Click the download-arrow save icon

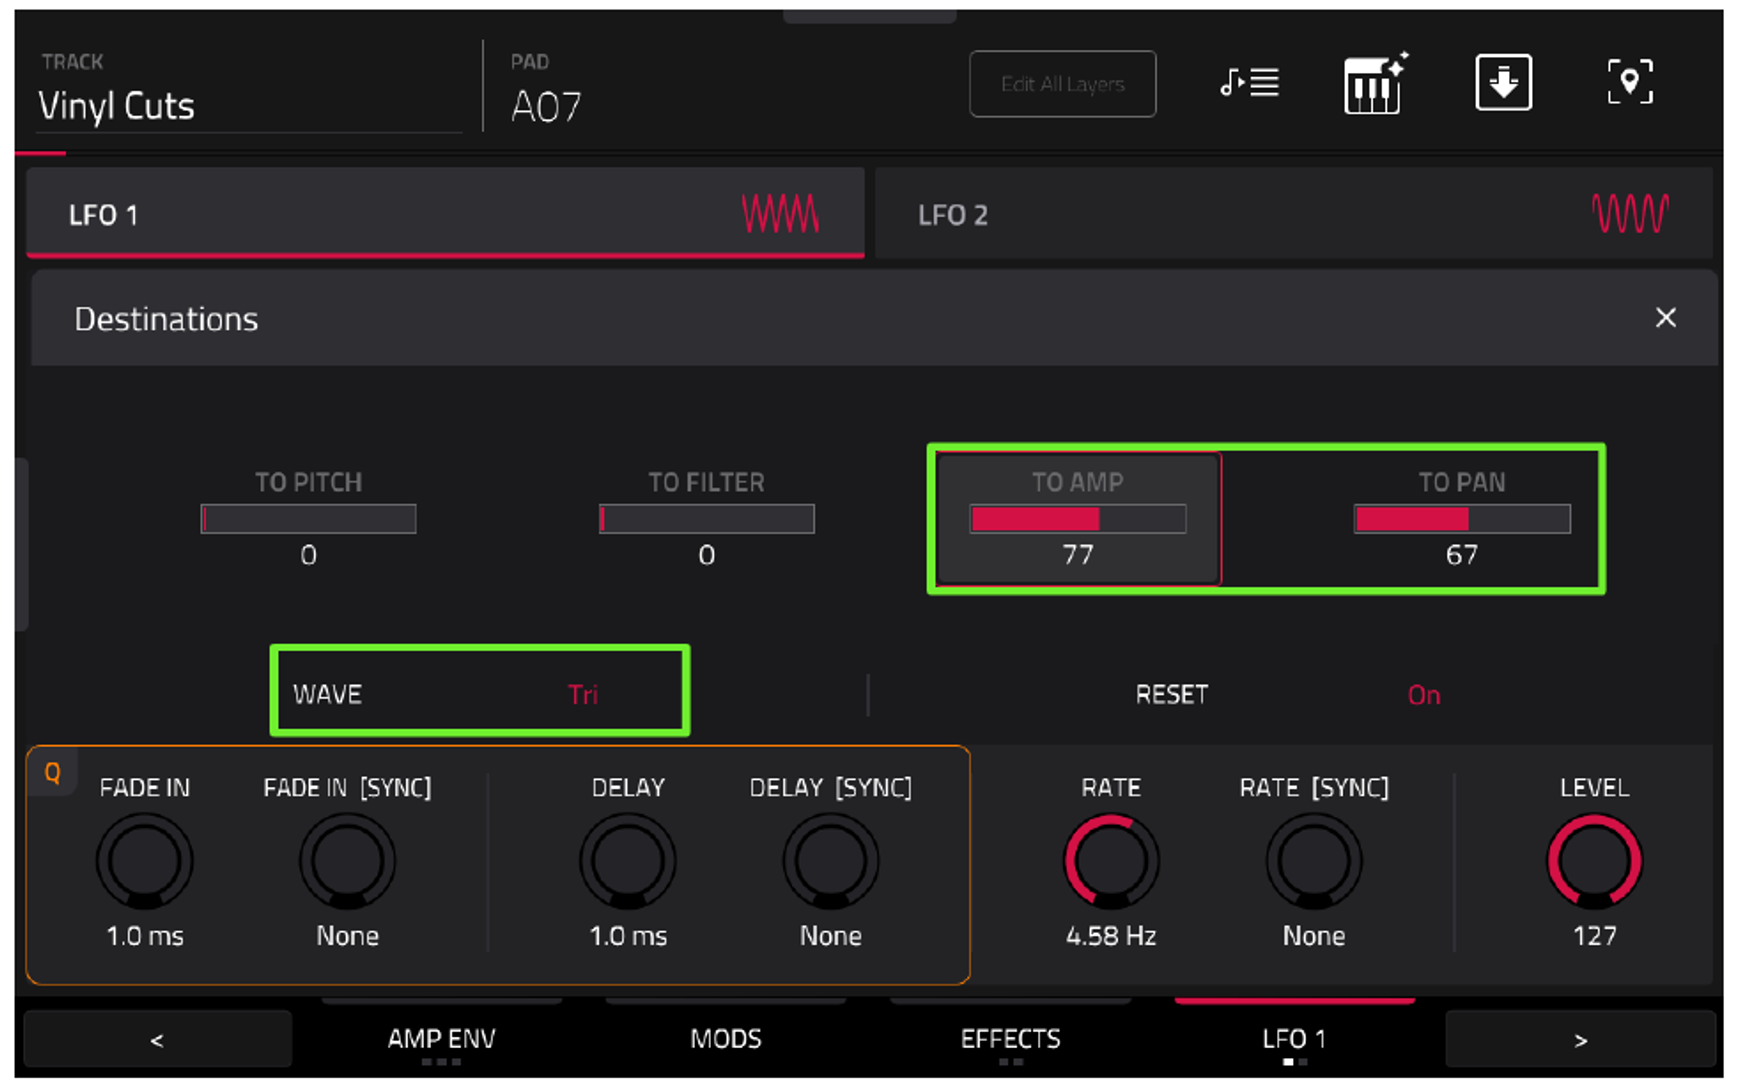(1503, 82)
